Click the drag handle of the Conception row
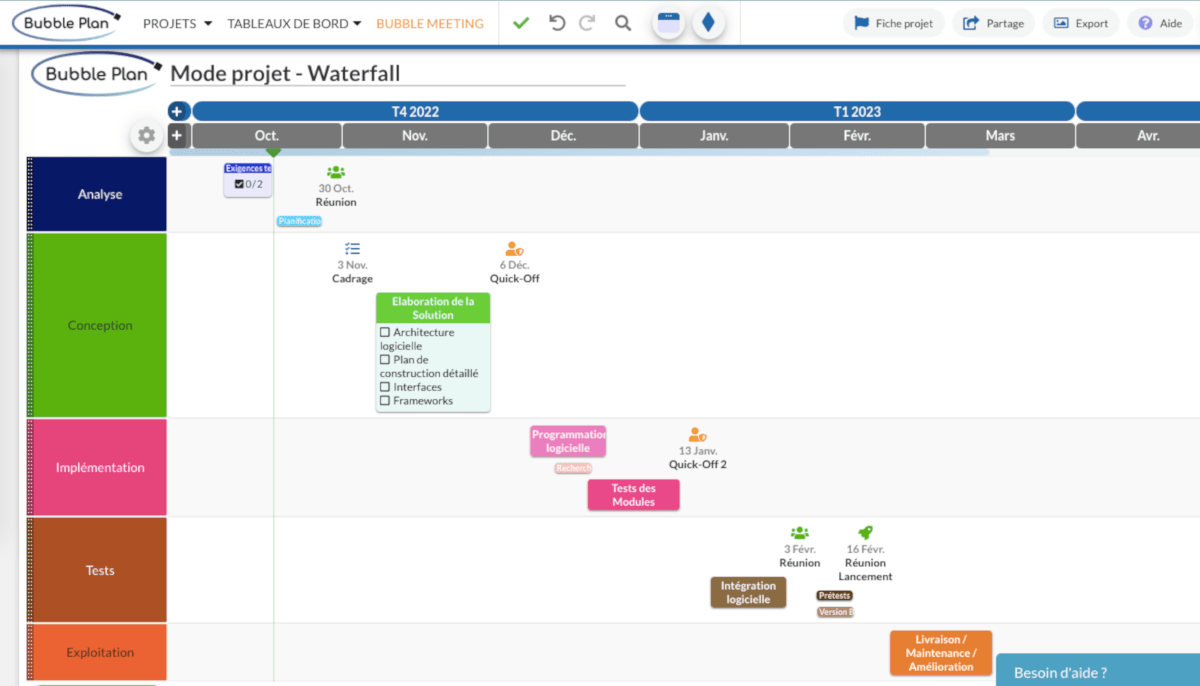This screenshot has width=1200, height=686. pos(30,325)
